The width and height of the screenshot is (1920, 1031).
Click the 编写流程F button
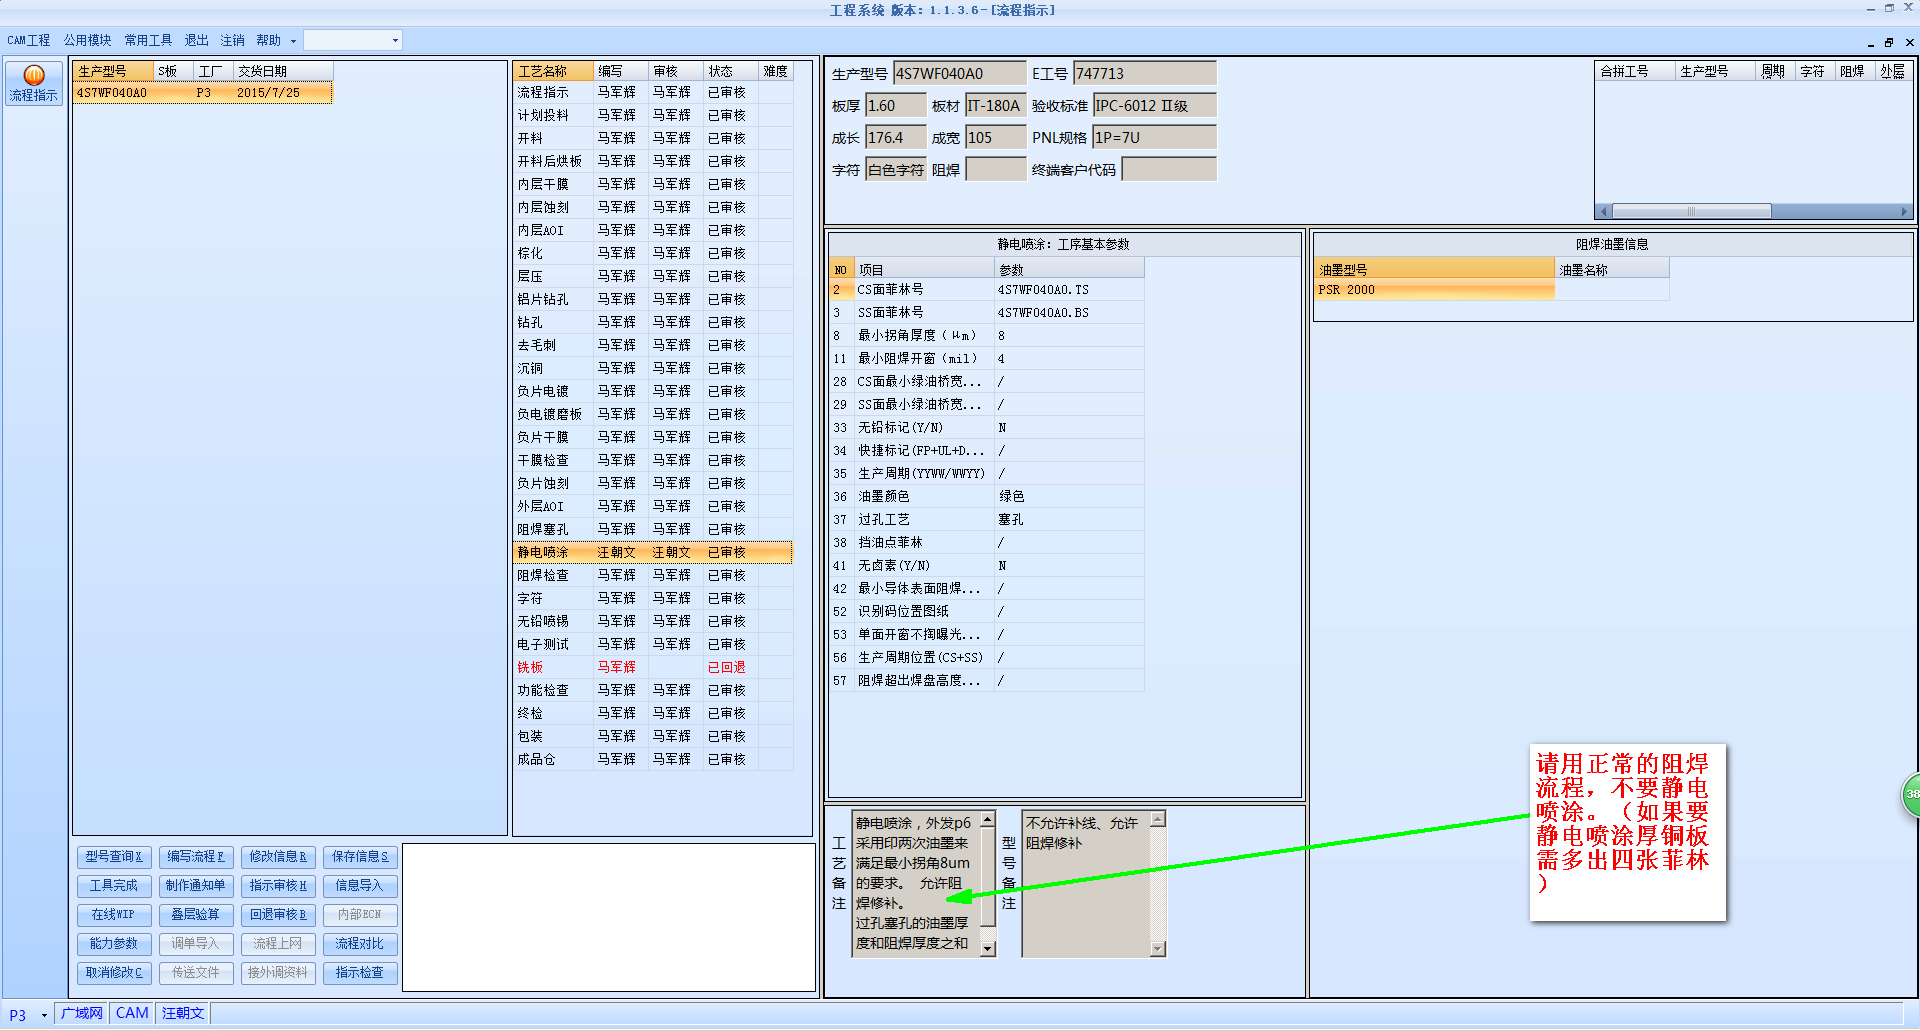pos(196,857)
